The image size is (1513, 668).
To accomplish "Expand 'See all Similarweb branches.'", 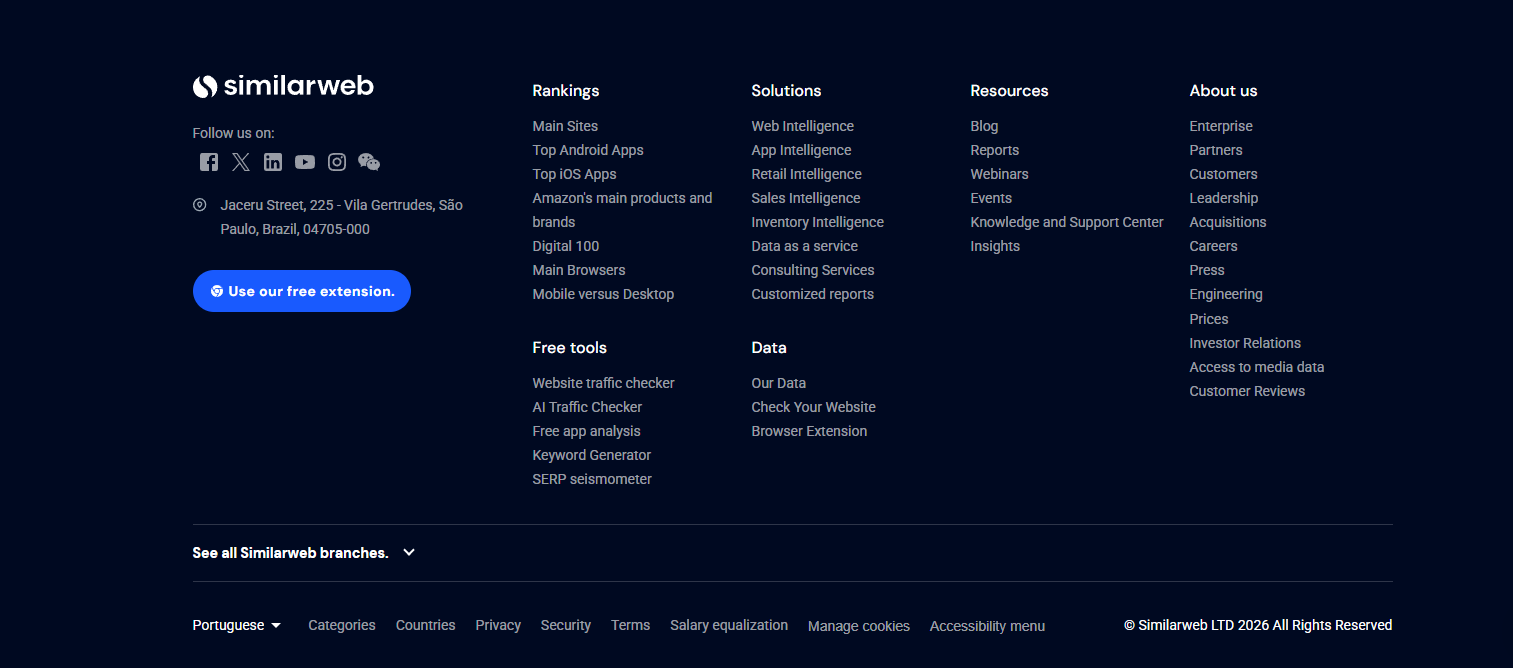I will (x=304, y=553).
